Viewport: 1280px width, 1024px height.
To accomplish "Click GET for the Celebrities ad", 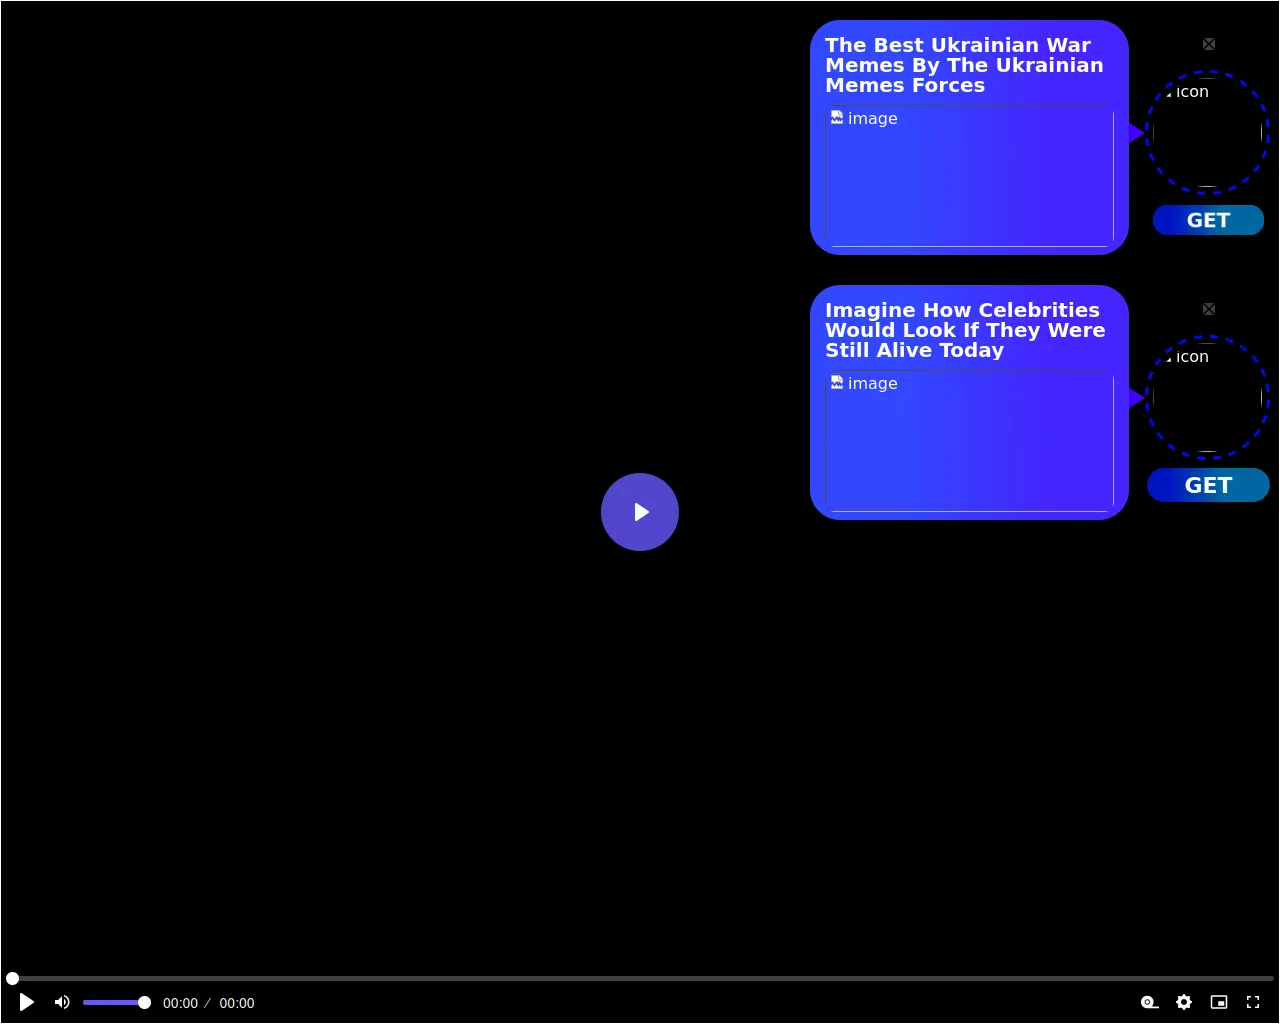I will [1208, 485].
